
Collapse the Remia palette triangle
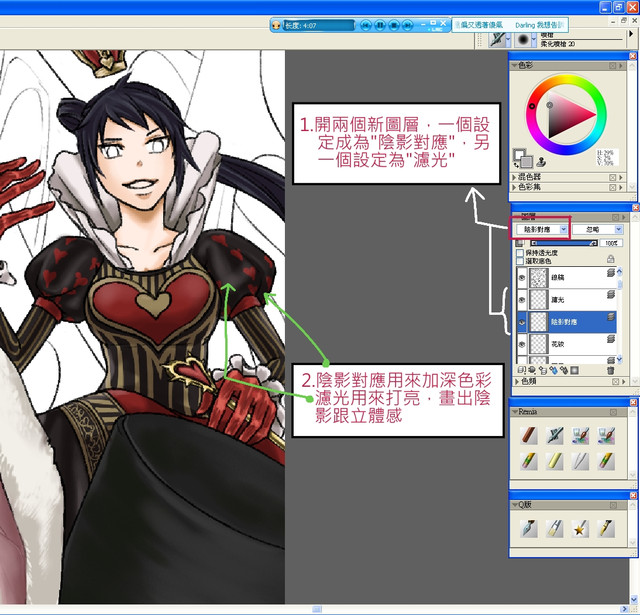pyautogui.click(x=515, y=412)
